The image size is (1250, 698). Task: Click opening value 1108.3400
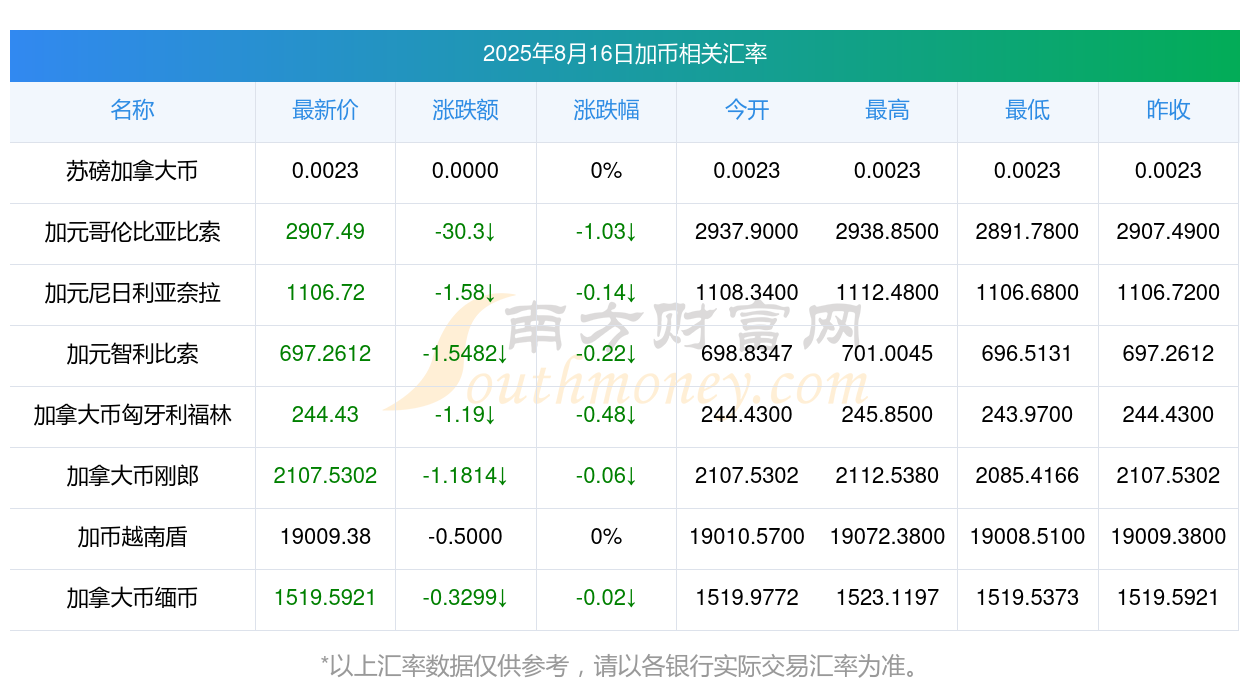tap(747, 293)
